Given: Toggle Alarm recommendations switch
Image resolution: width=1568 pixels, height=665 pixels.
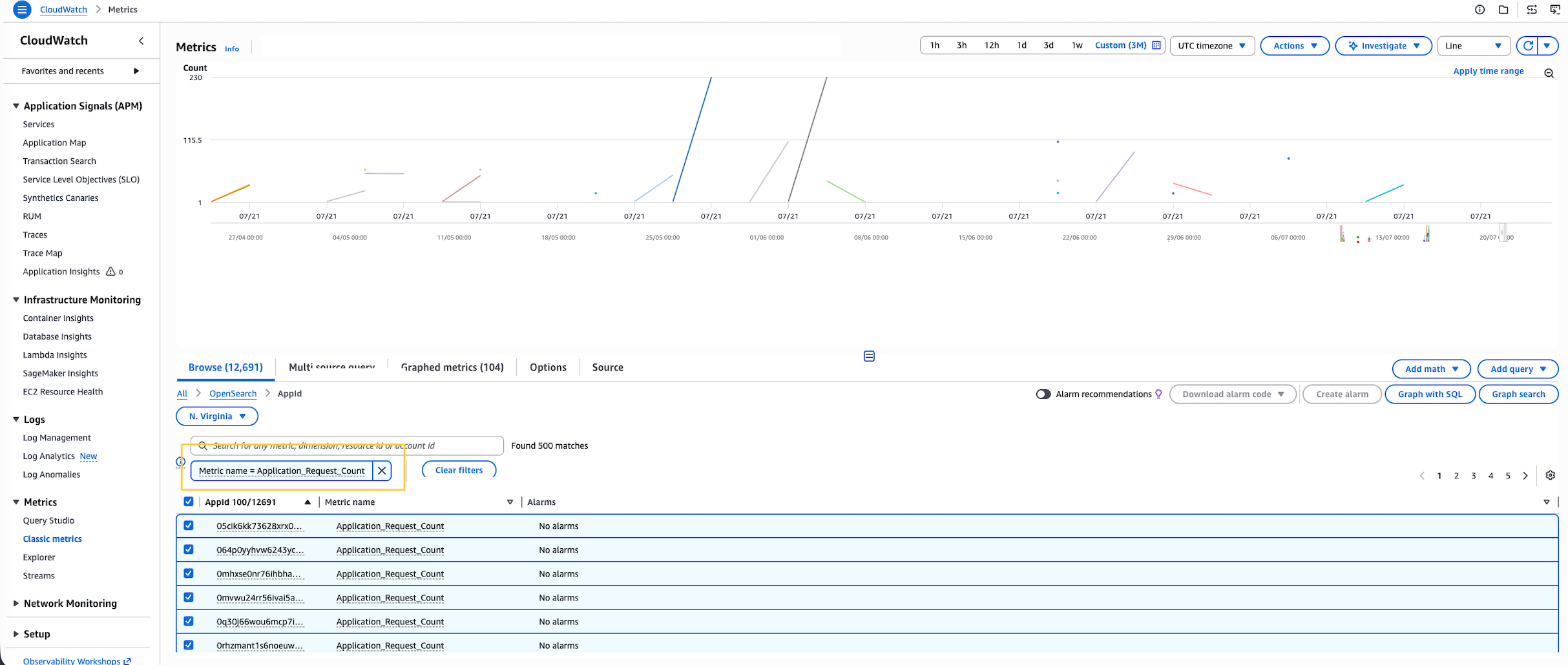Looking at the screenshot, I should (x=1044, y=394).
